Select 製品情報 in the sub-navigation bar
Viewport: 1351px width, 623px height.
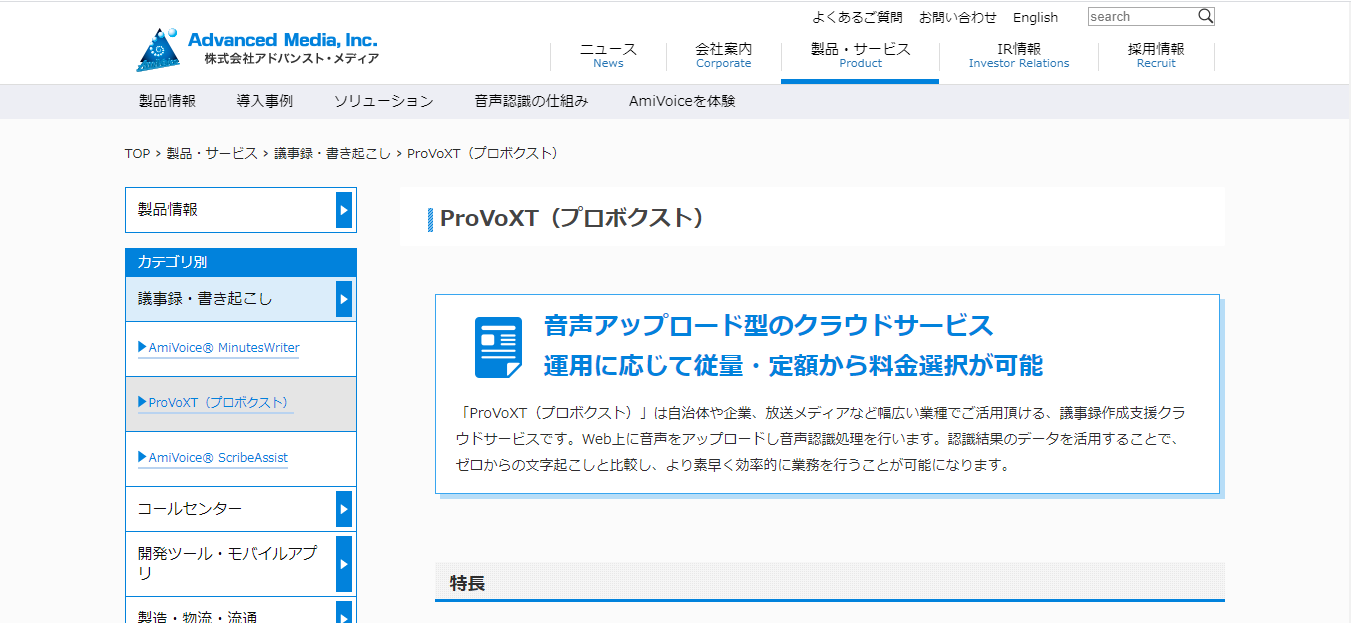[x=167, y=101]
